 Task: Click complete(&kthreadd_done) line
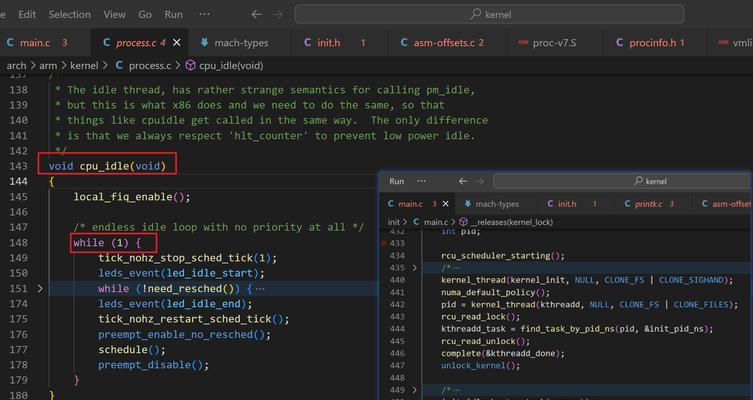click(503, 353)
